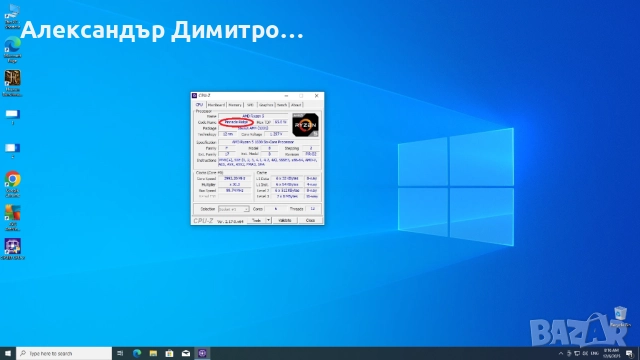The image size is (640, 360).
Task: Open the Bench tab in CPU-Z
Action: [x=282, y=105]
